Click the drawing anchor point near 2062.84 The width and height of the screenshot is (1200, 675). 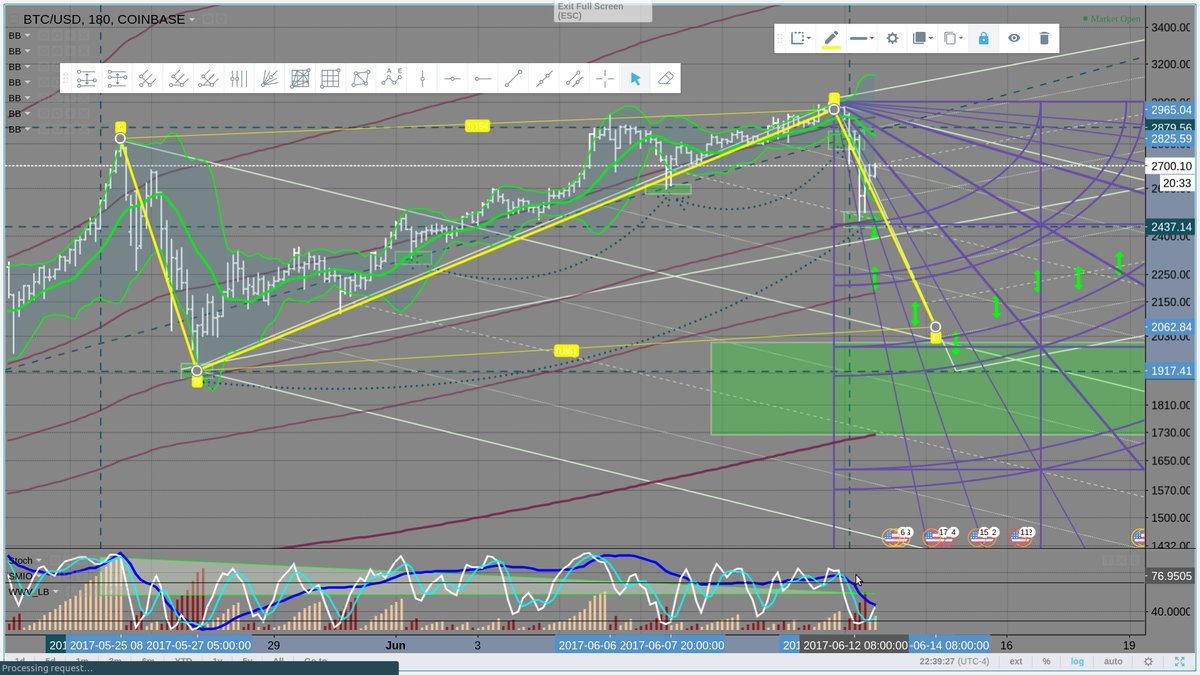pyautogui.click(x=935, y=327)
